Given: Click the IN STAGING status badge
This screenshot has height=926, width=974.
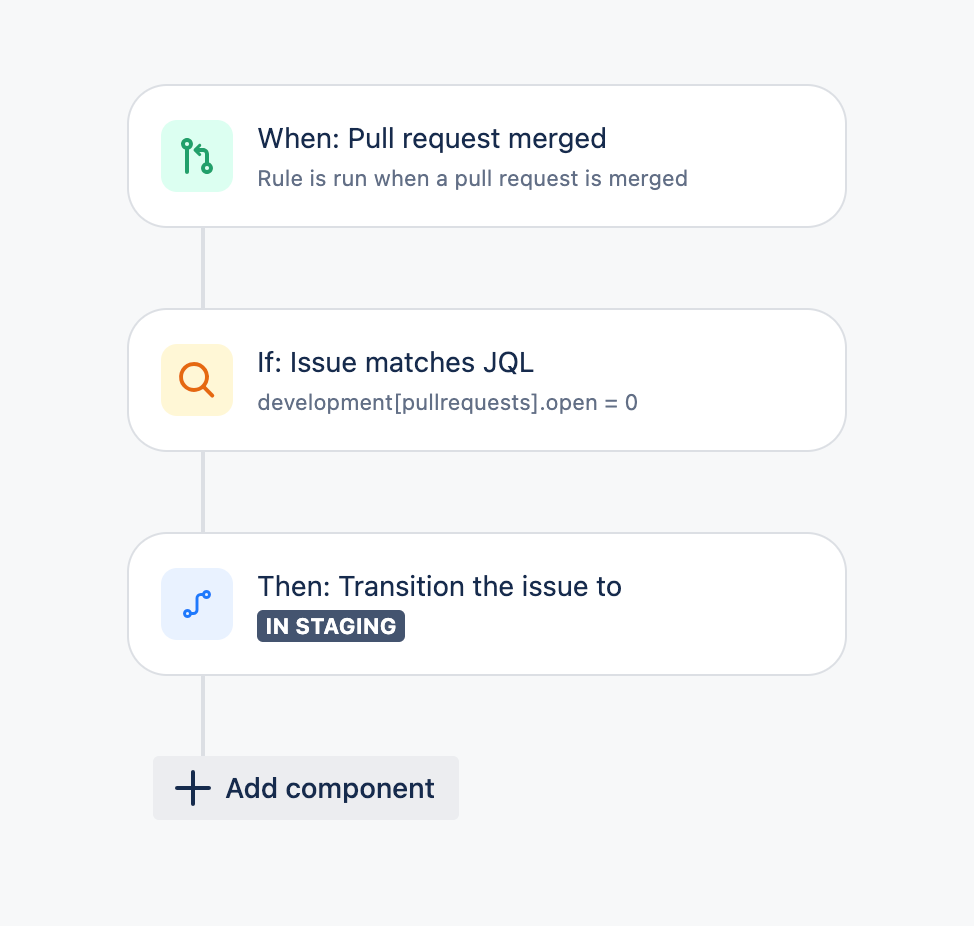Looking at the screenshot, I should pyautogui.click(x=331, y=626).
